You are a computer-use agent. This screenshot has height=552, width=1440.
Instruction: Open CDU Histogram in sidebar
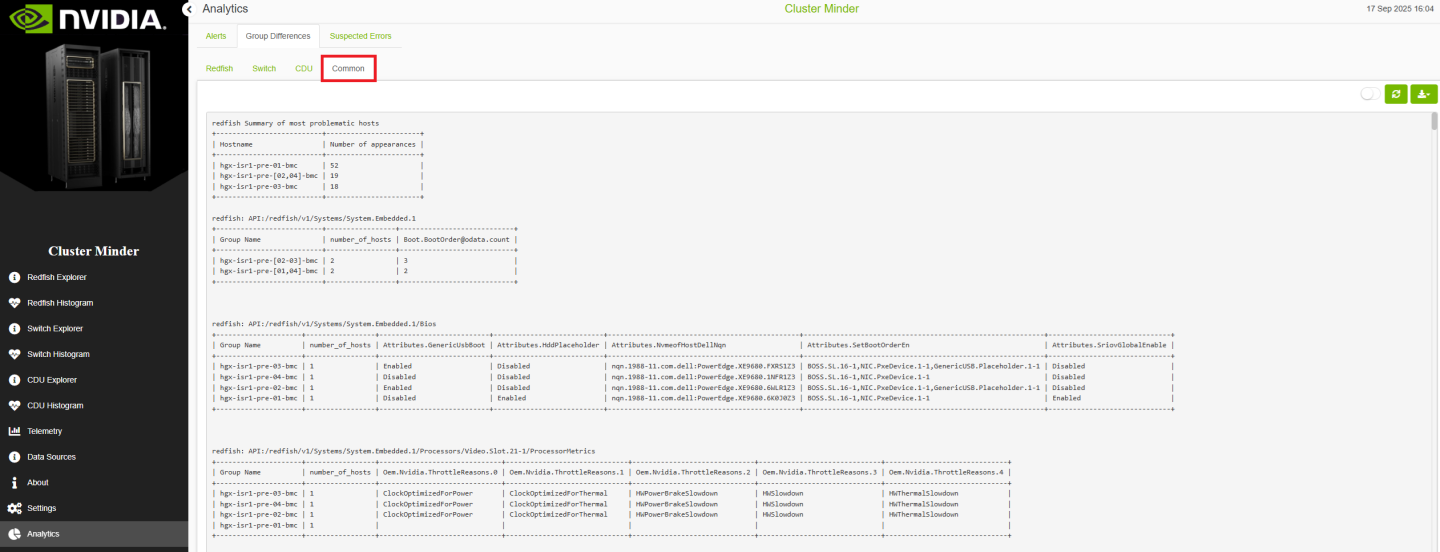point(55,405)
